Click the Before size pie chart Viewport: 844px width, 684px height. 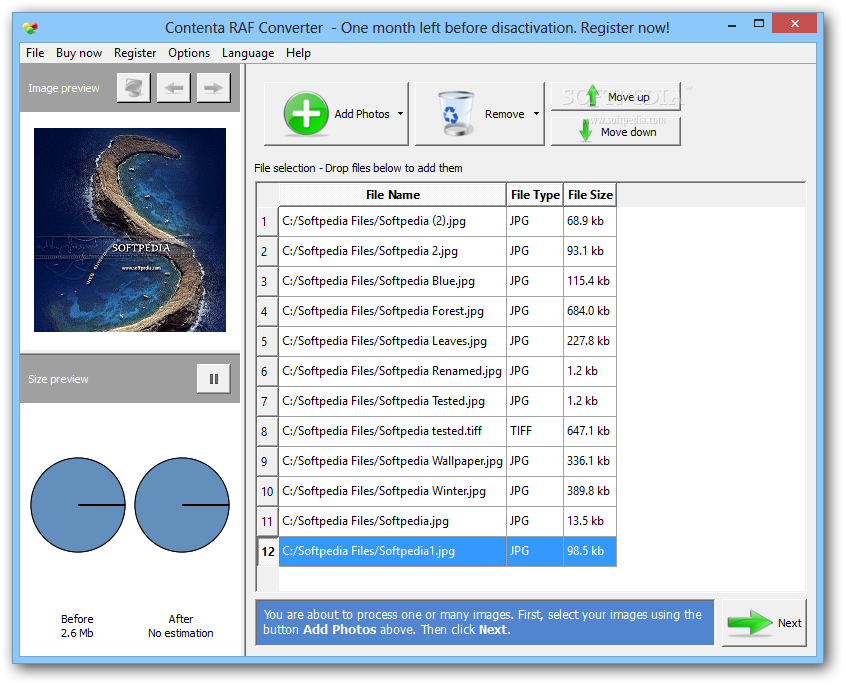coord(78,505)
